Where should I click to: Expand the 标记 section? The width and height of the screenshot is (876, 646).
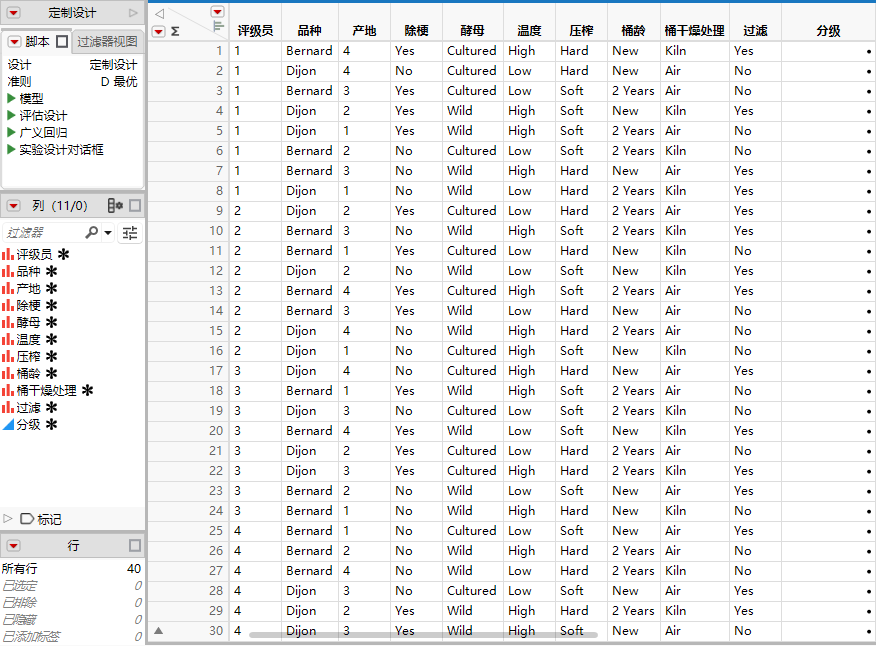click(x=8, y=519)
